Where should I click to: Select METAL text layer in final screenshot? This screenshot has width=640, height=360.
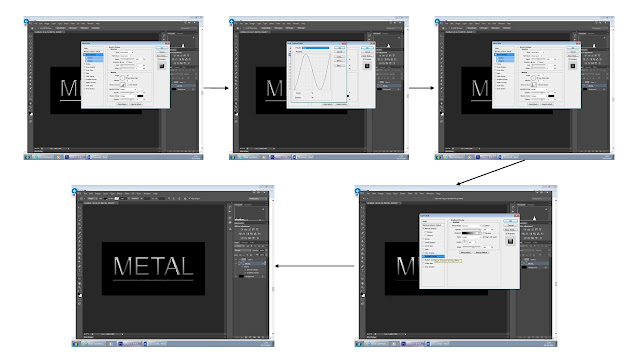252,264
